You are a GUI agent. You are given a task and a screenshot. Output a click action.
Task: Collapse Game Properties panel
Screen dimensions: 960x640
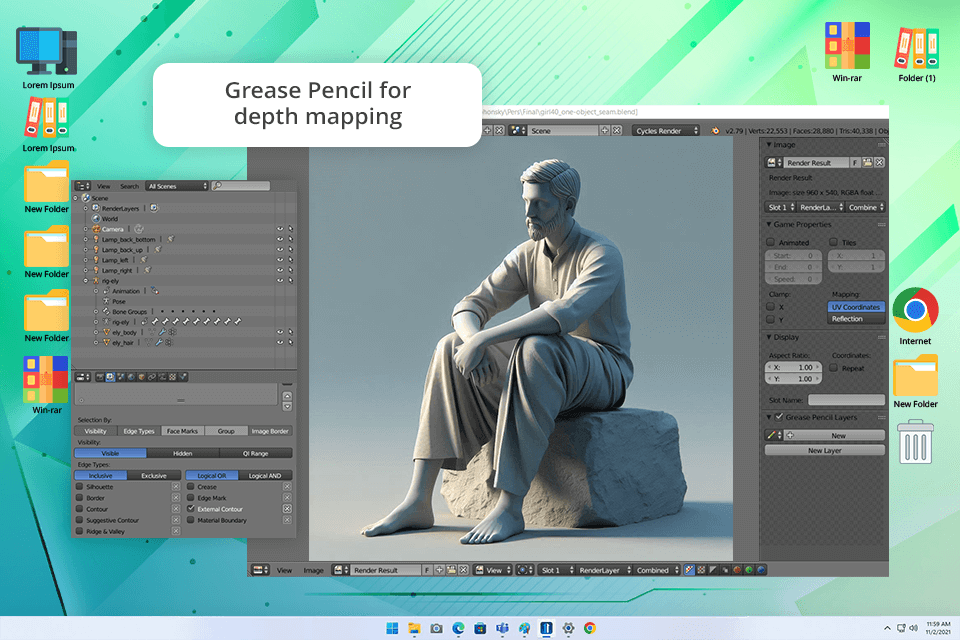pos(769,225)
